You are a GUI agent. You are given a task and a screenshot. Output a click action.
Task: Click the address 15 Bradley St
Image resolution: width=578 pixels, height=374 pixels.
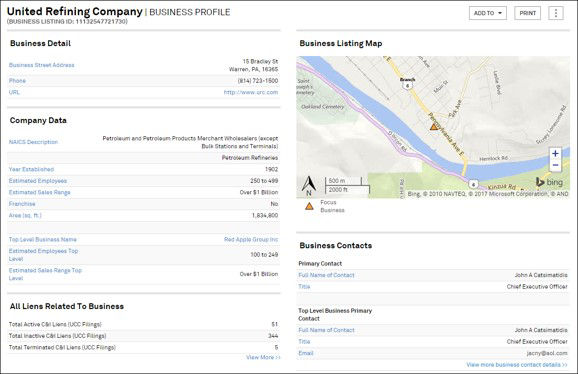coord(260,61)
